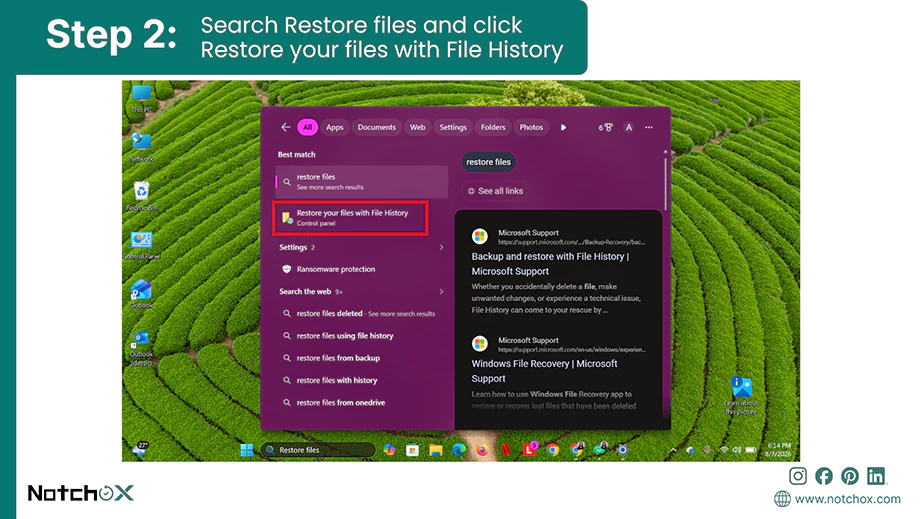Go back with the search panel arrow
This screenshot has width=922, height=519.
tap(285, 127)
